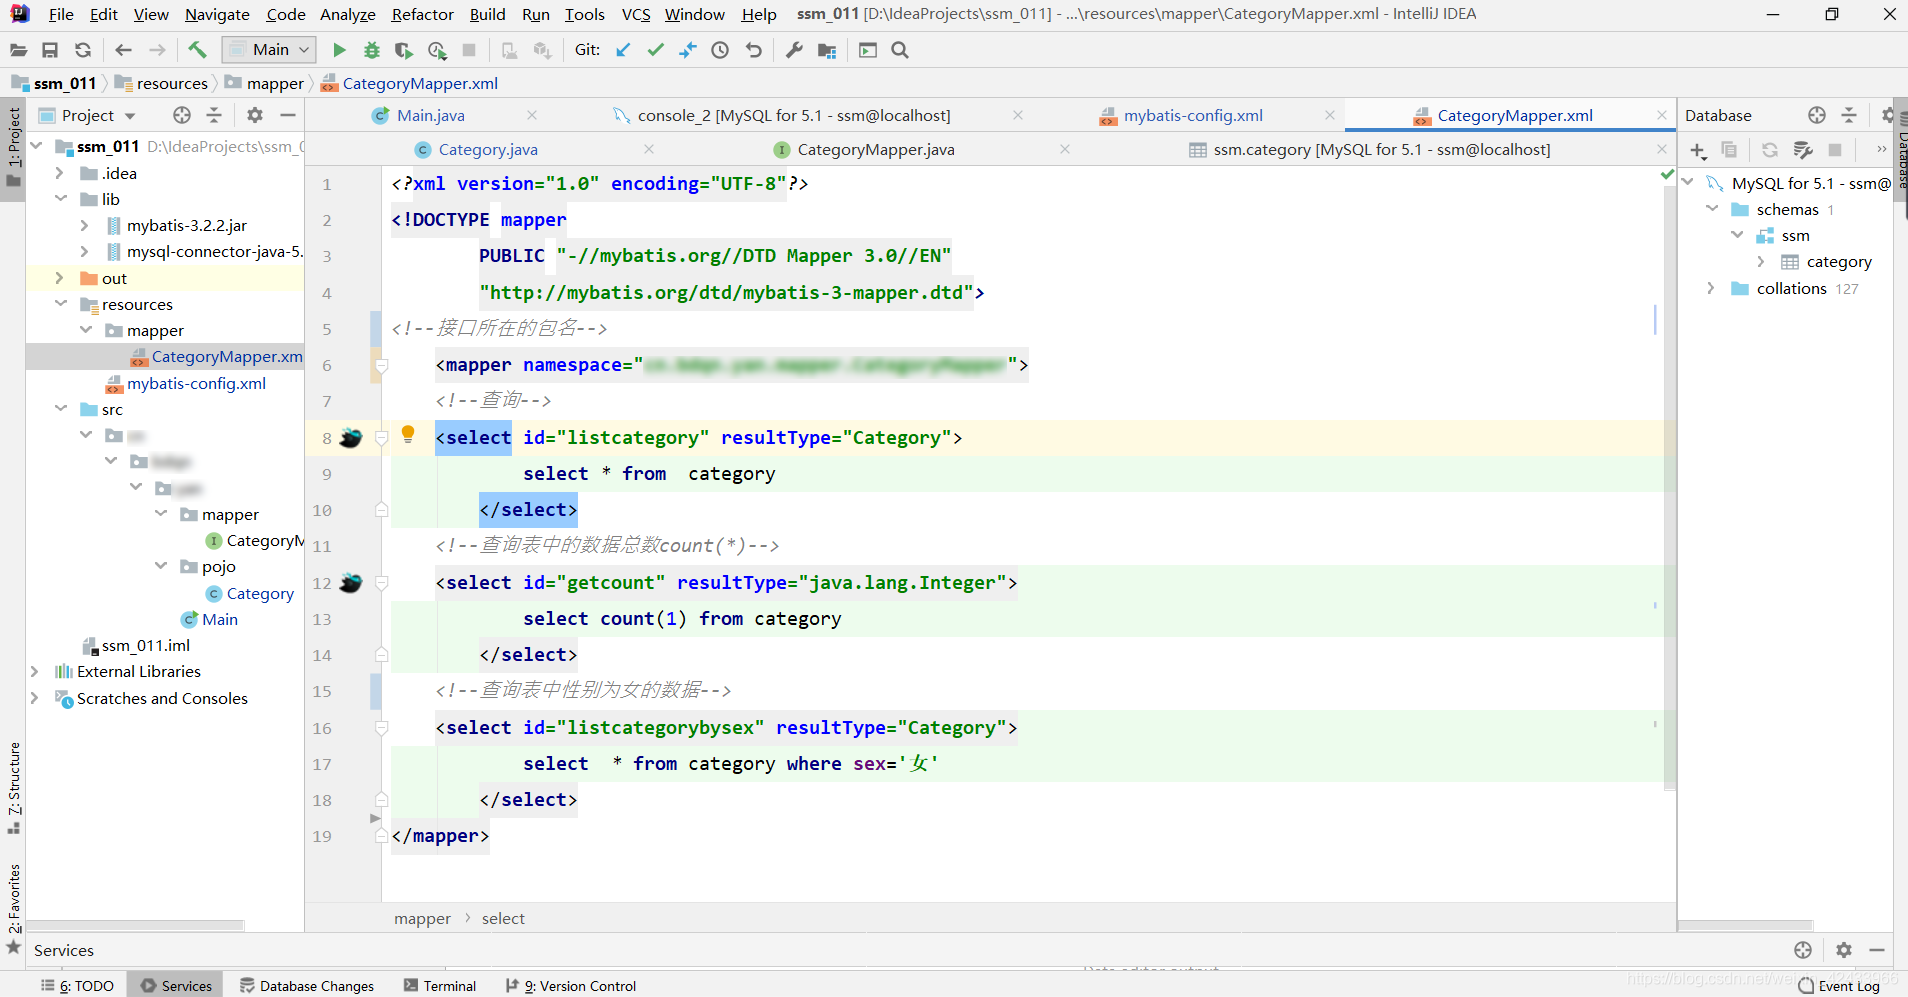Click the Run (green play) toolbar icon
The width and height of the screenshot is (1908, 997).
pyautogui.click(x=339, y=50)
